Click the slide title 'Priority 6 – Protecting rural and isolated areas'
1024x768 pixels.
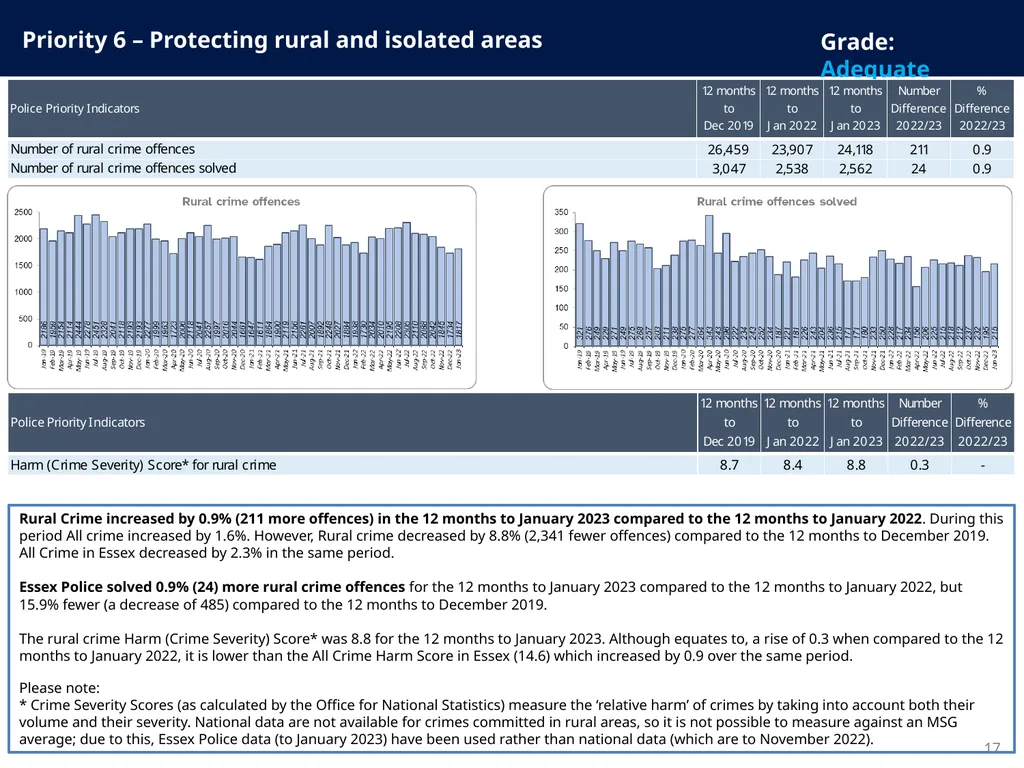tap(282, 40)
